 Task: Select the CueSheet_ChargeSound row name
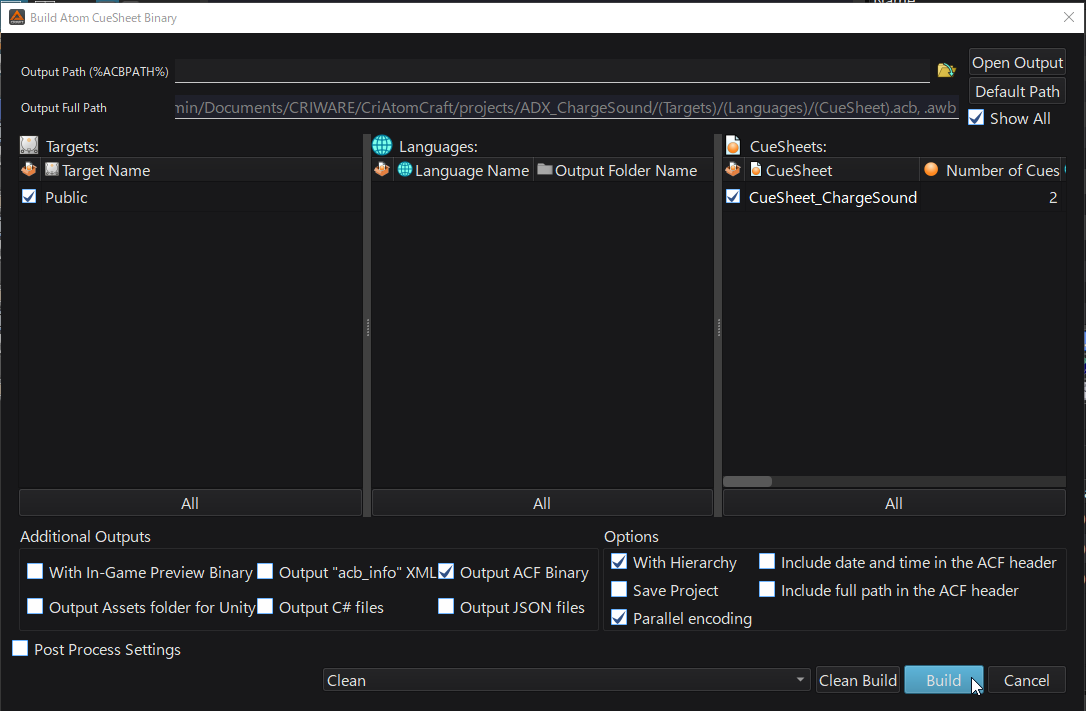click(833, 197)
